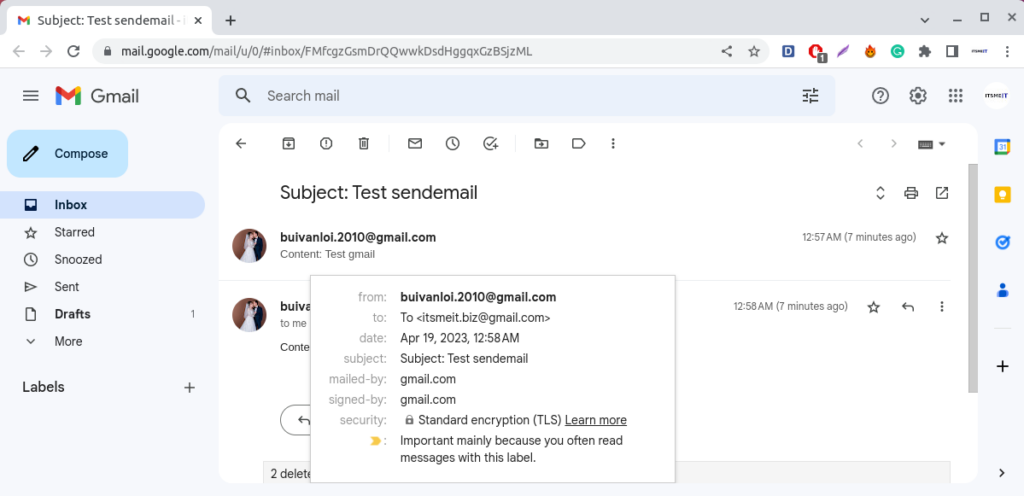Star the second message at 12:58 AM
Image resolution: width=1024 pixels, height=496 pixels.
[x=873, y=307]
